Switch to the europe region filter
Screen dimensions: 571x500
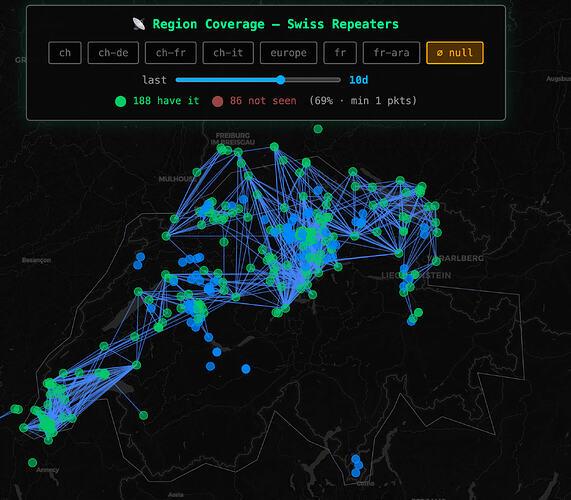288,53
